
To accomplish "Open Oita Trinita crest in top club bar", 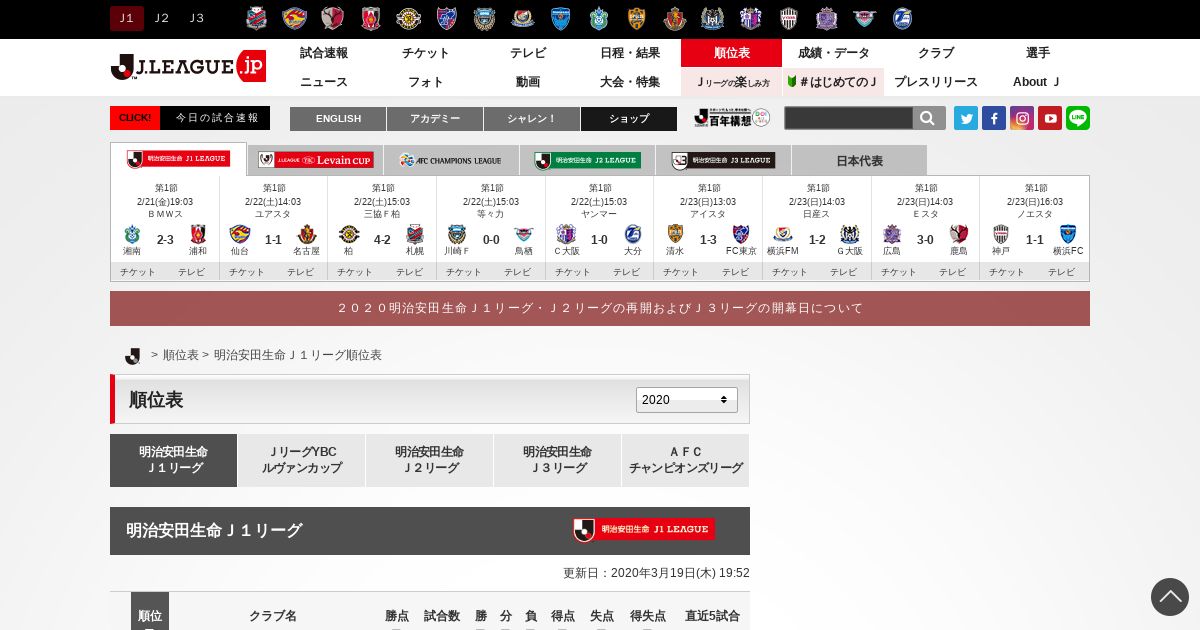I will pos(903,18).
